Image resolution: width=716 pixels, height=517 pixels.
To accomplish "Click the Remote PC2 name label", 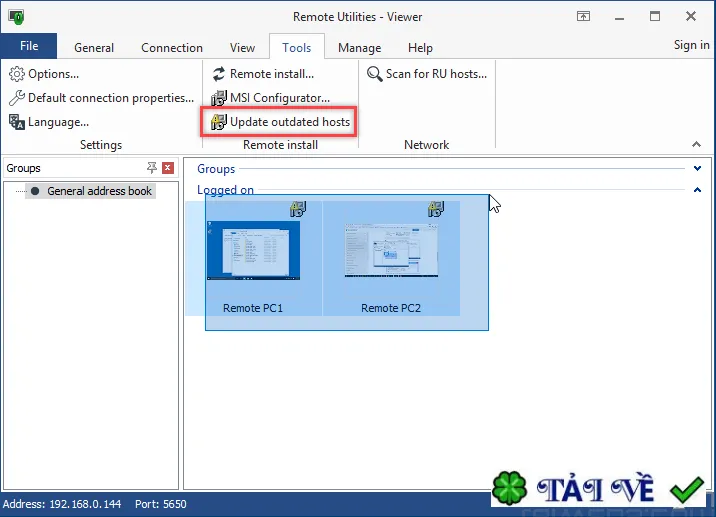I will 391,308.
